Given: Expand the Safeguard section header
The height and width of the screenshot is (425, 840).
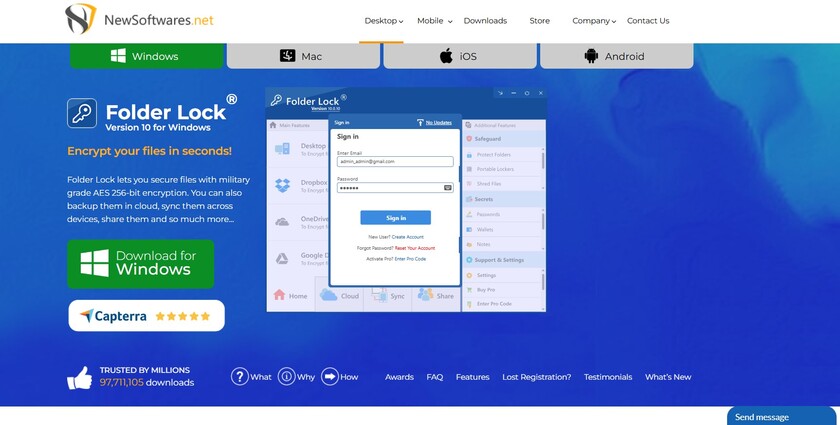Looking at the screenshot, I should pos(504,139).
